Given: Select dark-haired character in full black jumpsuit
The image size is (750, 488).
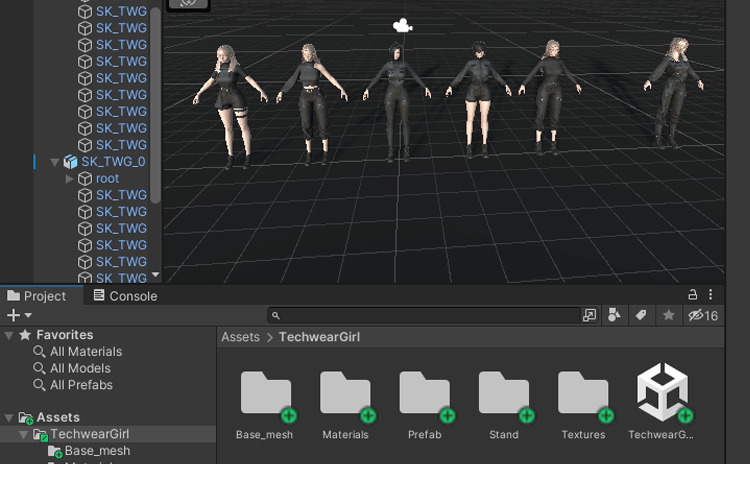Looking at the screenshot, I should click(x=397, y=102).
